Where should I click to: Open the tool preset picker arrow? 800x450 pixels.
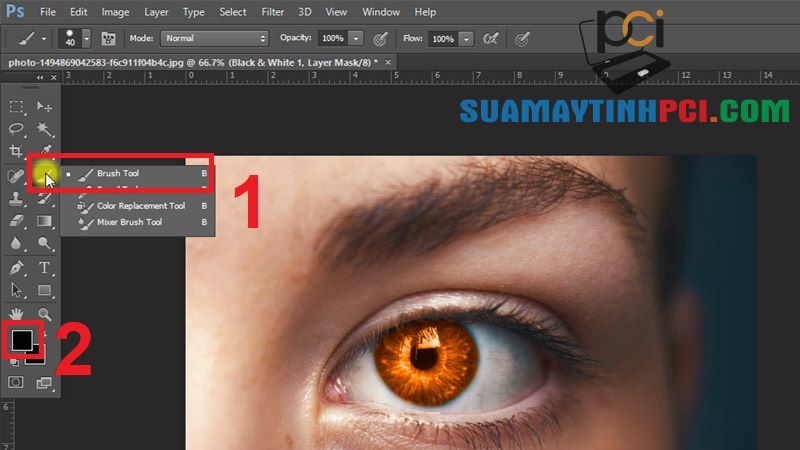tap(44, 39)
